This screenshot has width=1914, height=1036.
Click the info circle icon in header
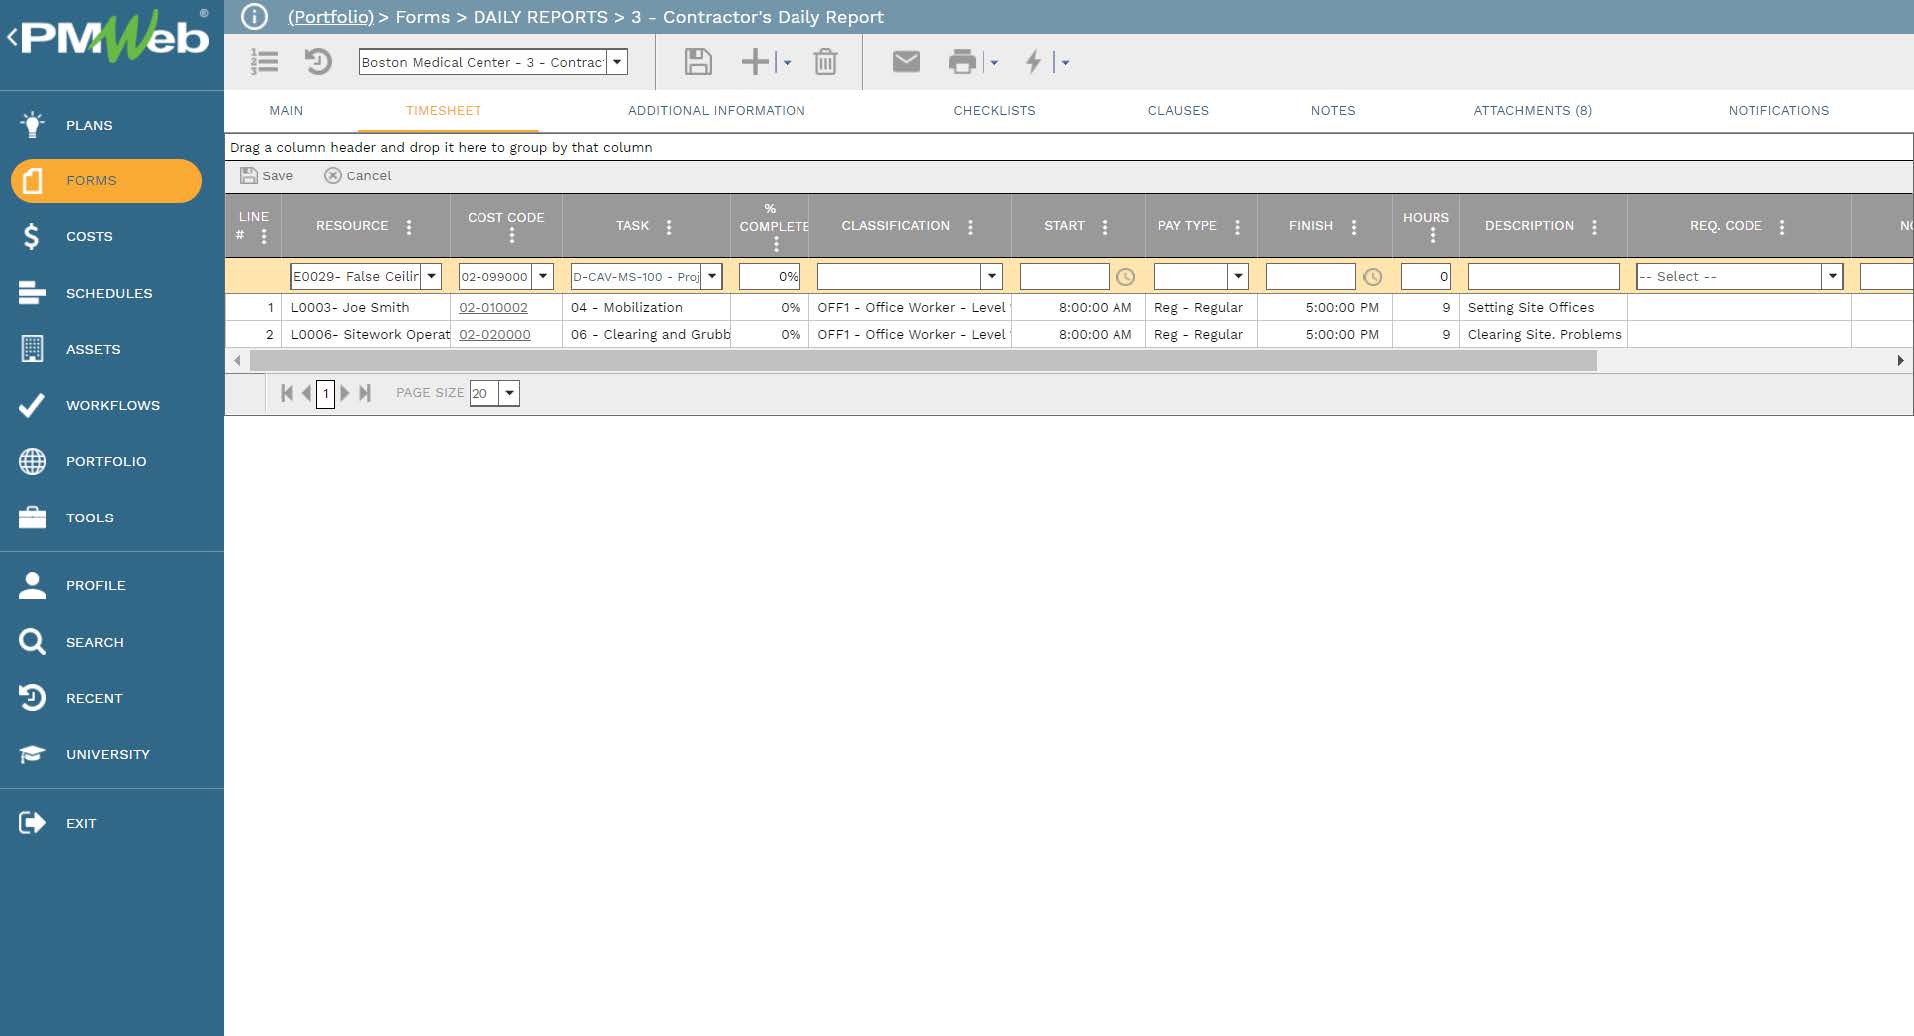[255, 17]
